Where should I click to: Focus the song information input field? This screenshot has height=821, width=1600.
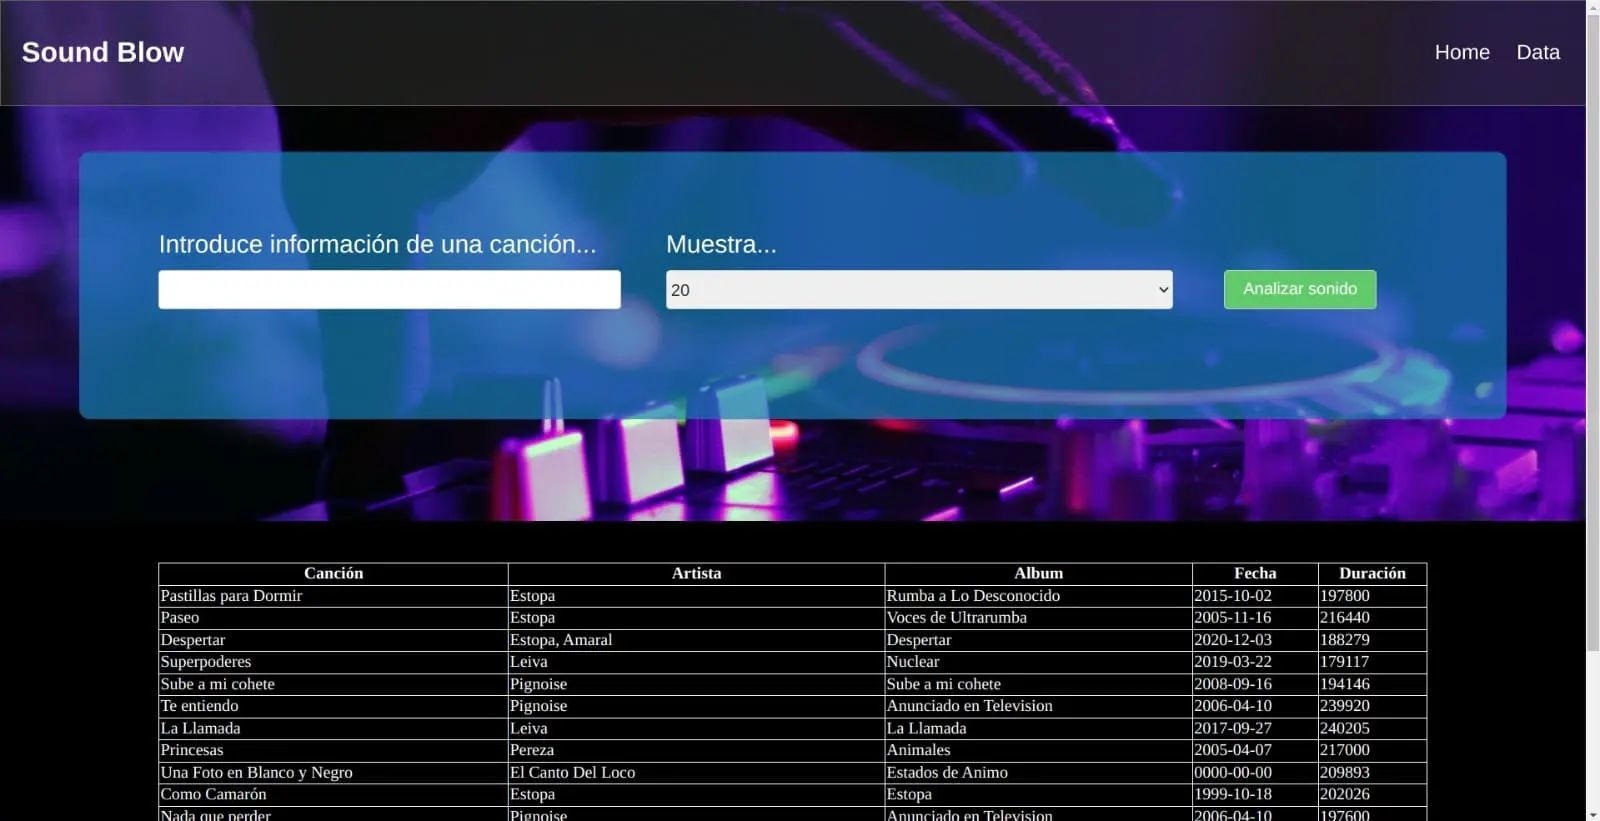click(x=389, y=289)
